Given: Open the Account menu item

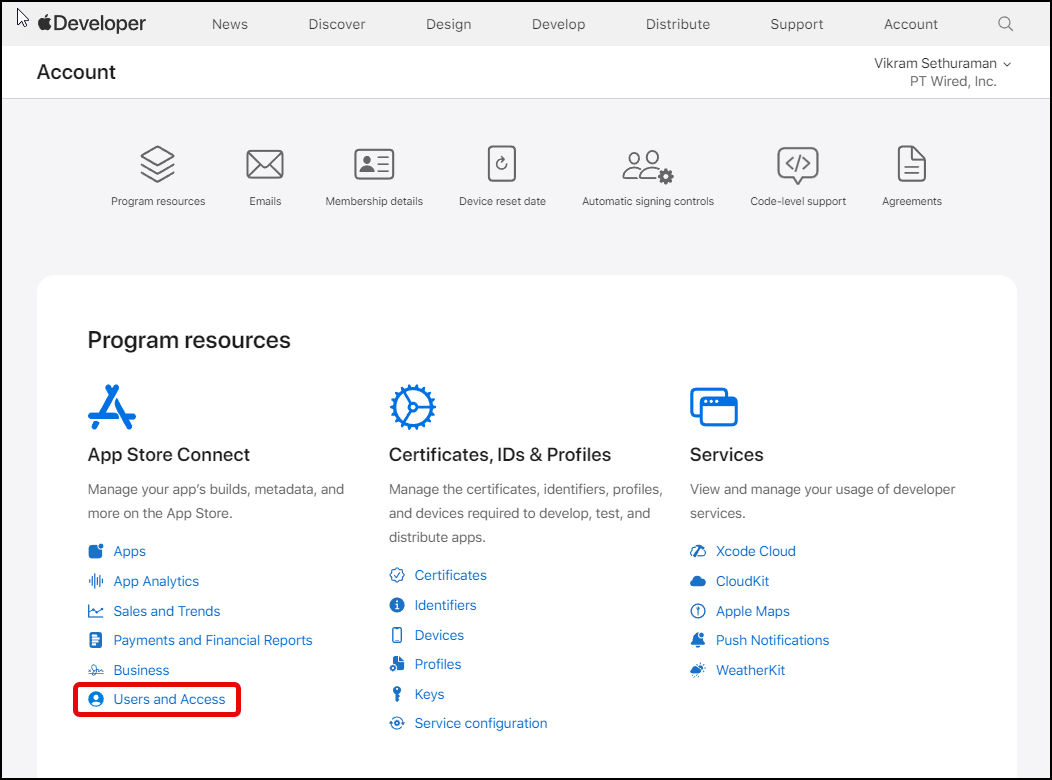Looking at the screenshot, I should [x=910, y=24].
